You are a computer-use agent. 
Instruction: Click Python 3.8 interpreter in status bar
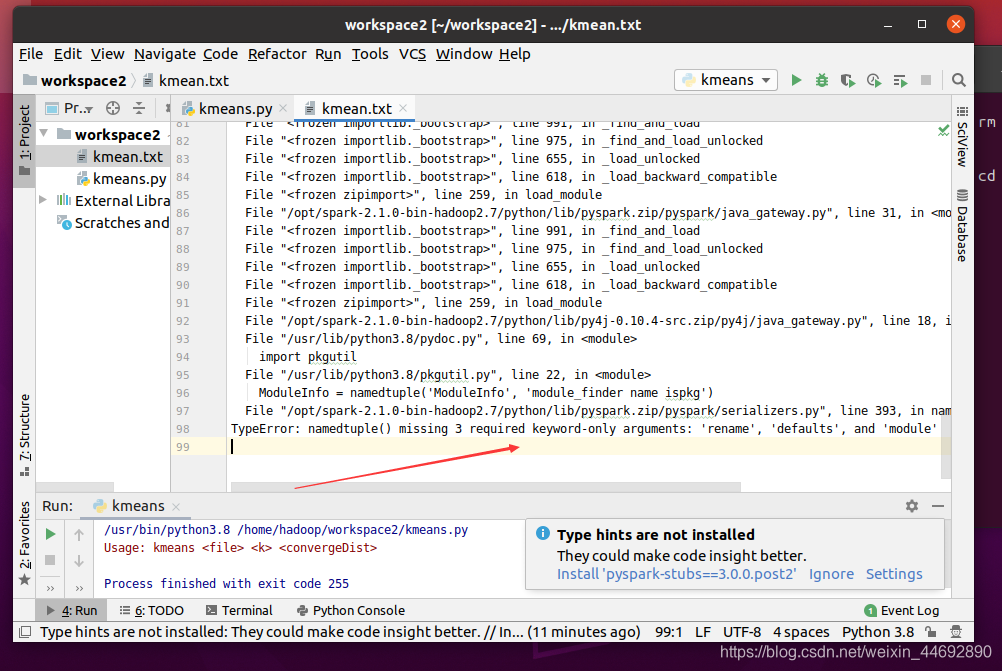coord(878,632)
